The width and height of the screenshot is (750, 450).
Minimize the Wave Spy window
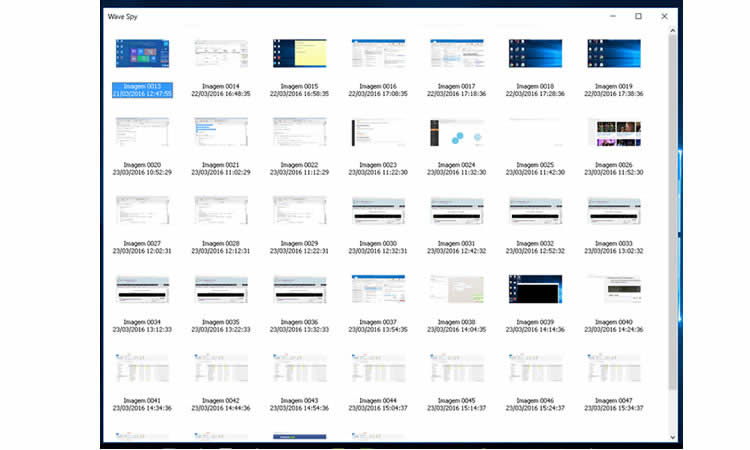point(612,16)
